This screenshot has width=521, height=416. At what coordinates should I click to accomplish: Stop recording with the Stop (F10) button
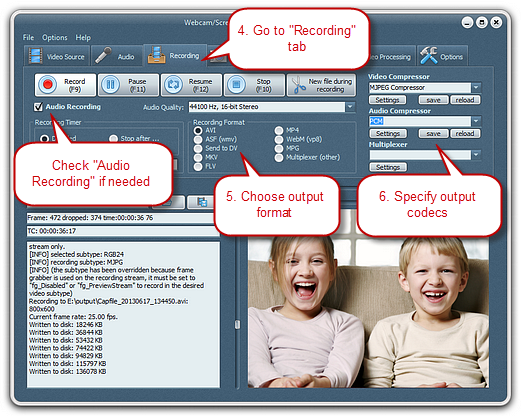[254, 85]
